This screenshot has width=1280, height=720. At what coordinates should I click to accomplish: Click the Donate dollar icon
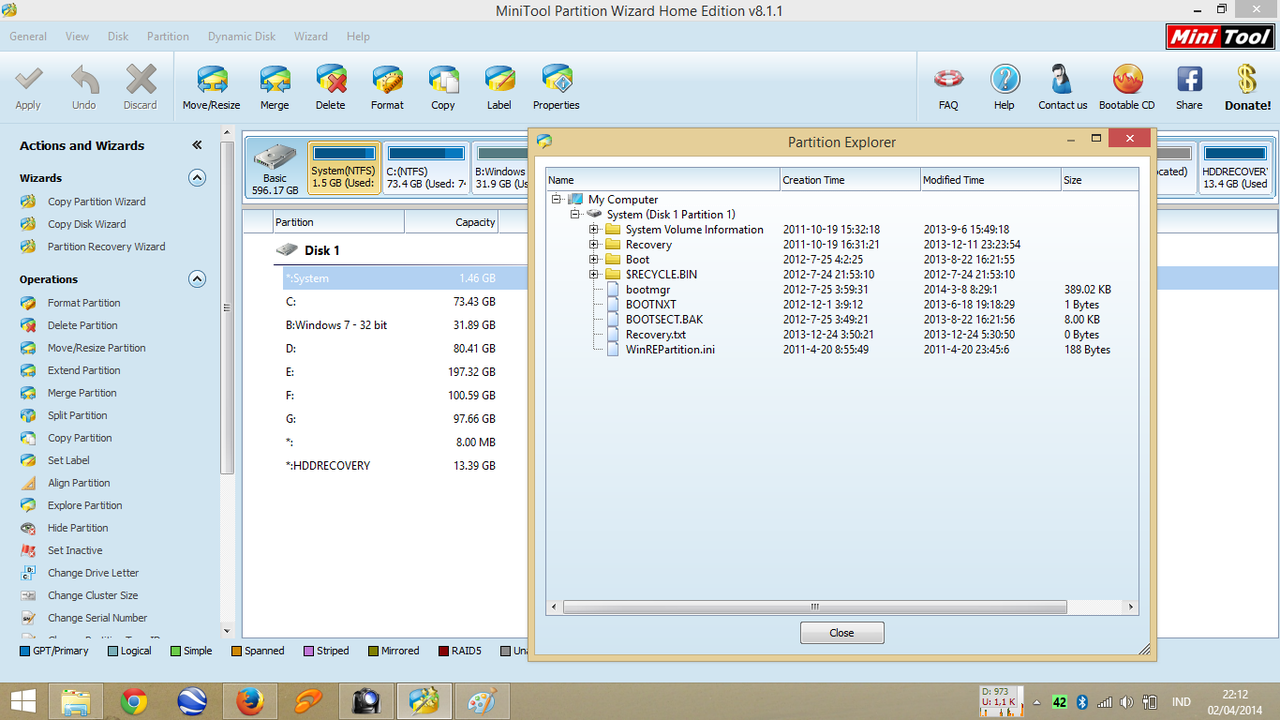click(1246, 79)
